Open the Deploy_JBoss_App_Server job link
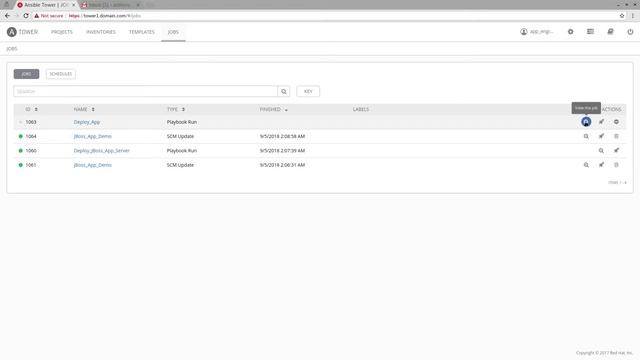The height and width of the screenshot is (360, 640). [x=101, y=151]
